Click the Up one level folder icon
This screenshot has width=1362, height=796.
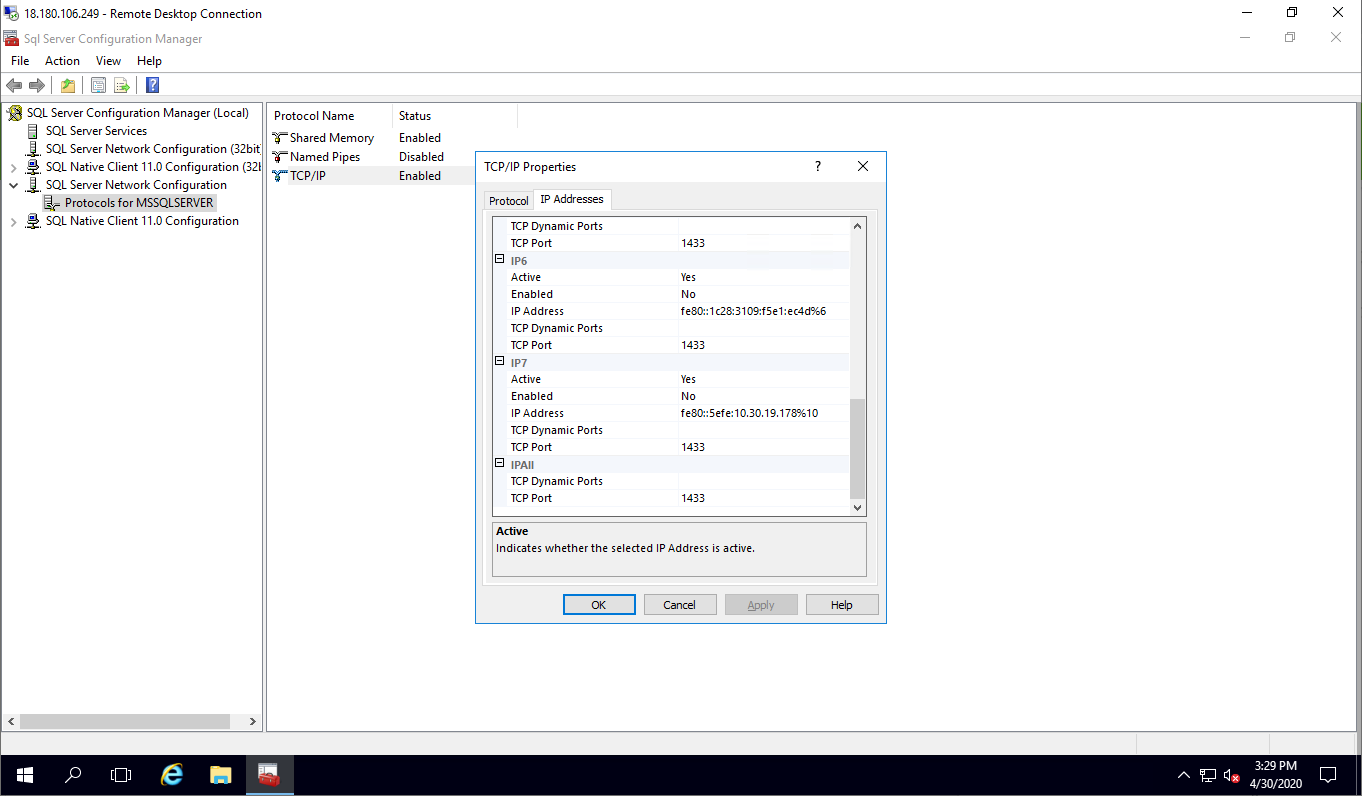tap(68, 85)
